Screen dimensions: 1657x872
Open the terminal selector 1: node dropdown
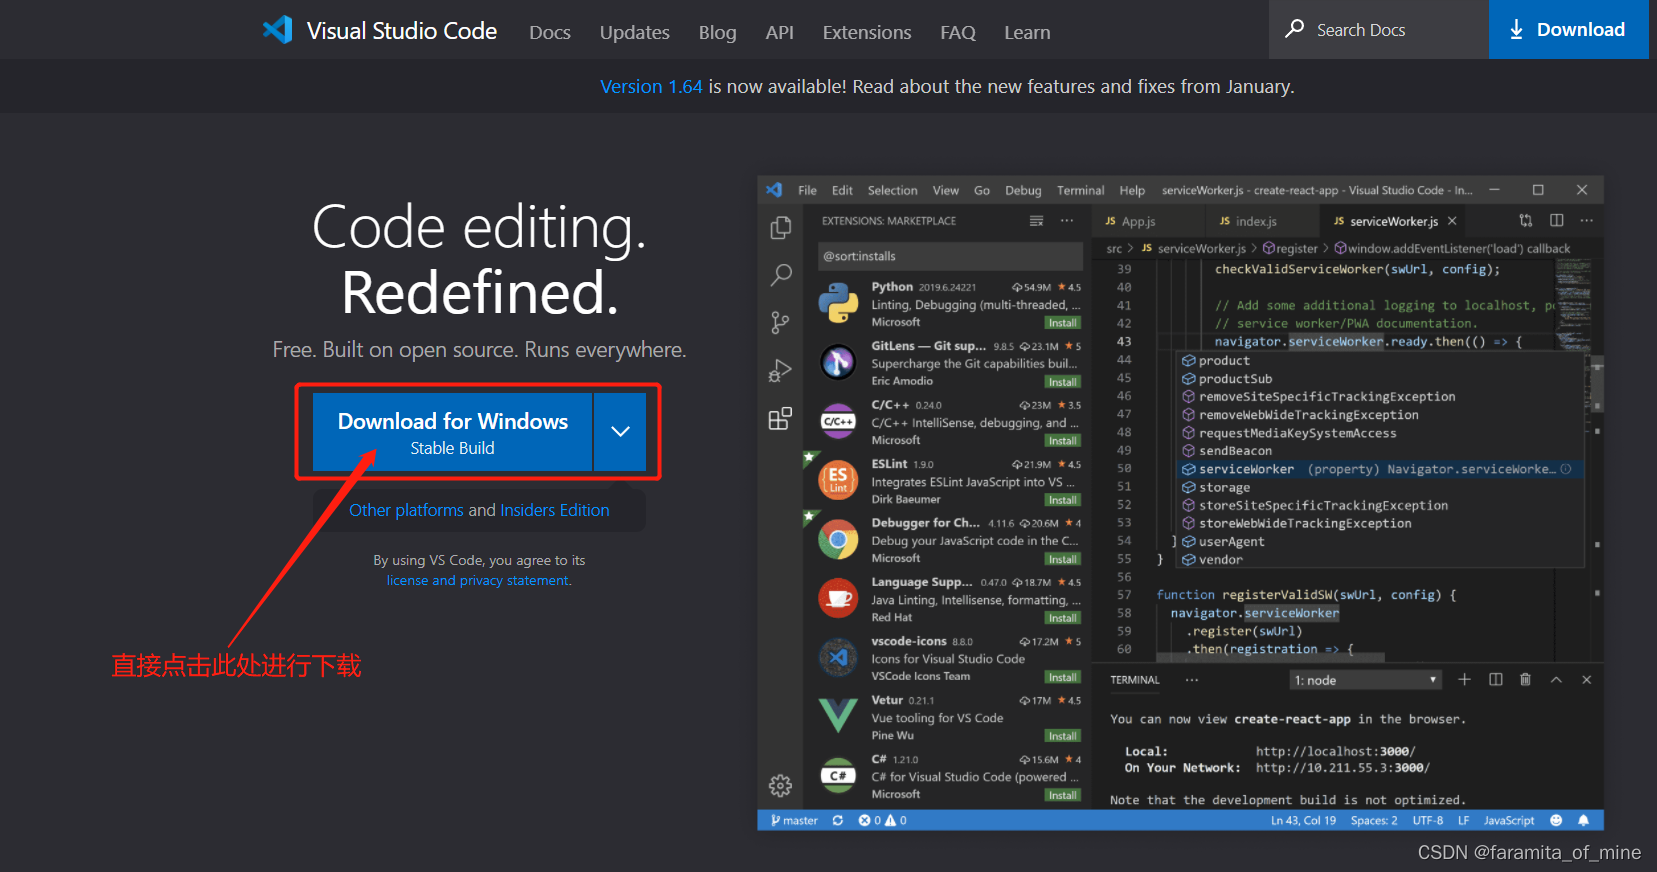[1365, 680]
